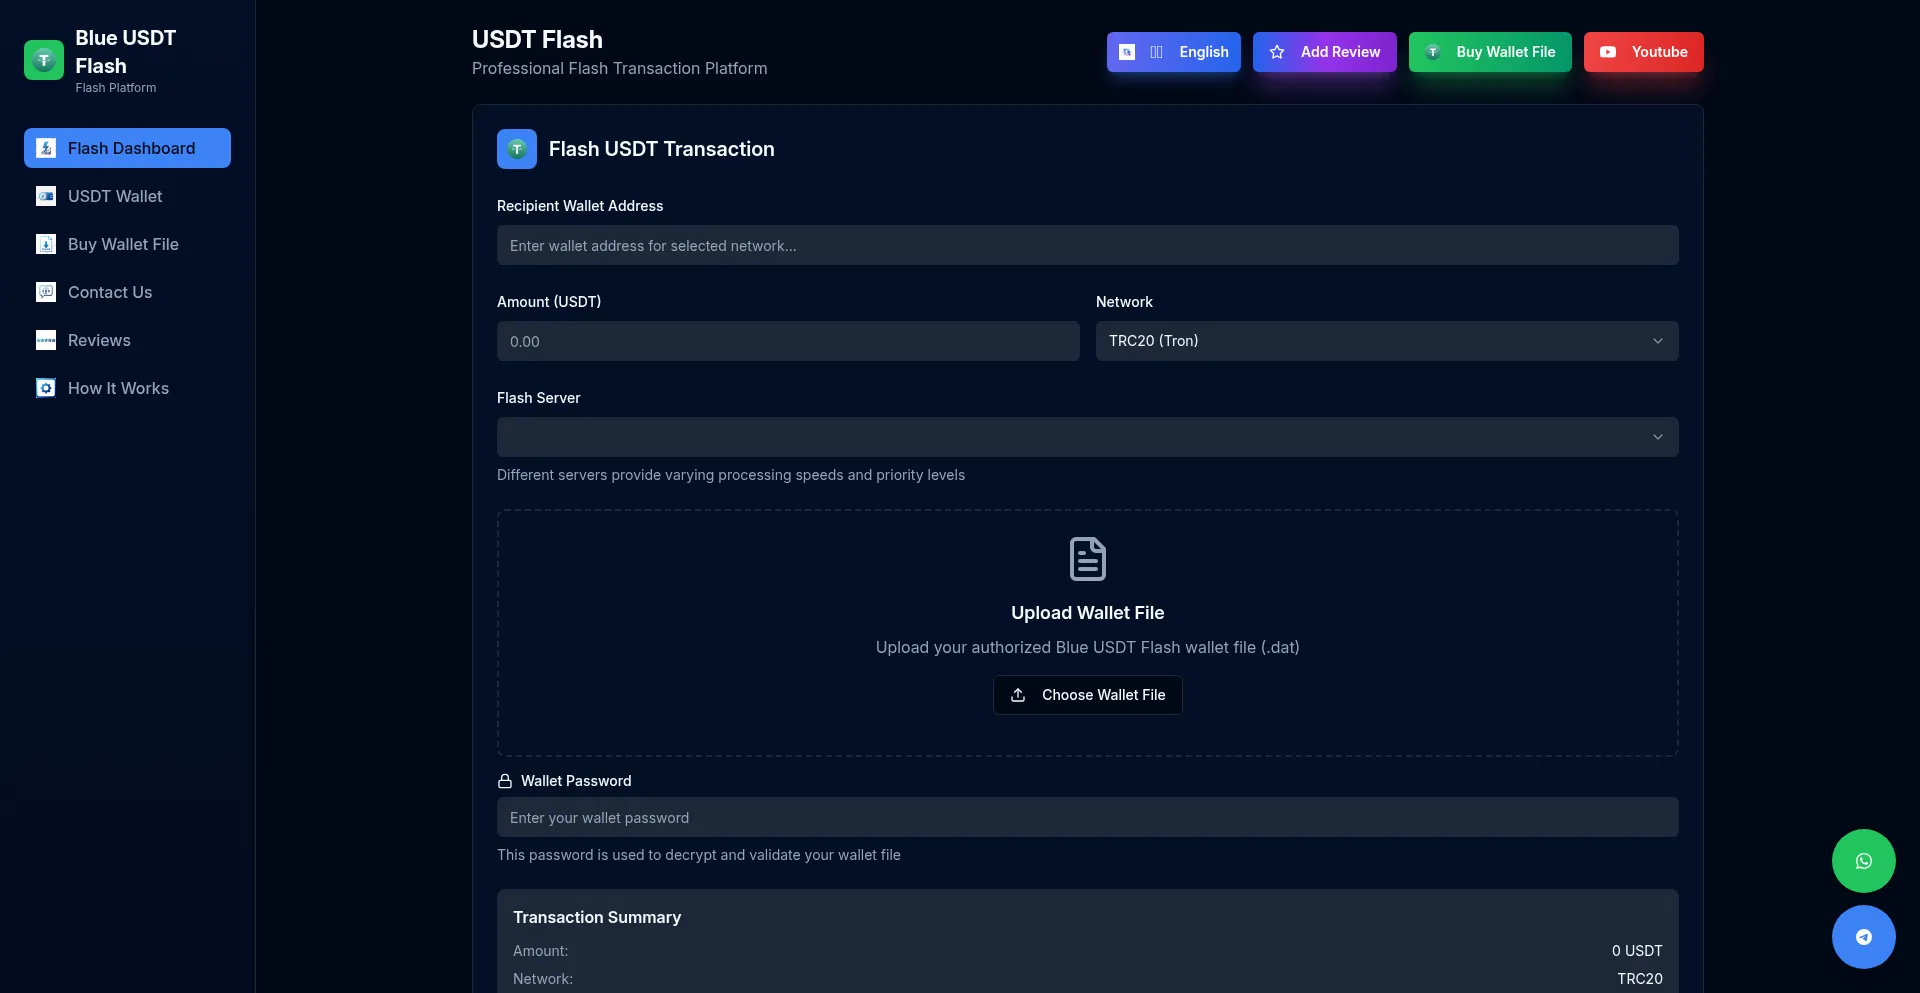Click the Choose Wallet File button
The image size is (1920, 993).
click(x=1088, y=695)
